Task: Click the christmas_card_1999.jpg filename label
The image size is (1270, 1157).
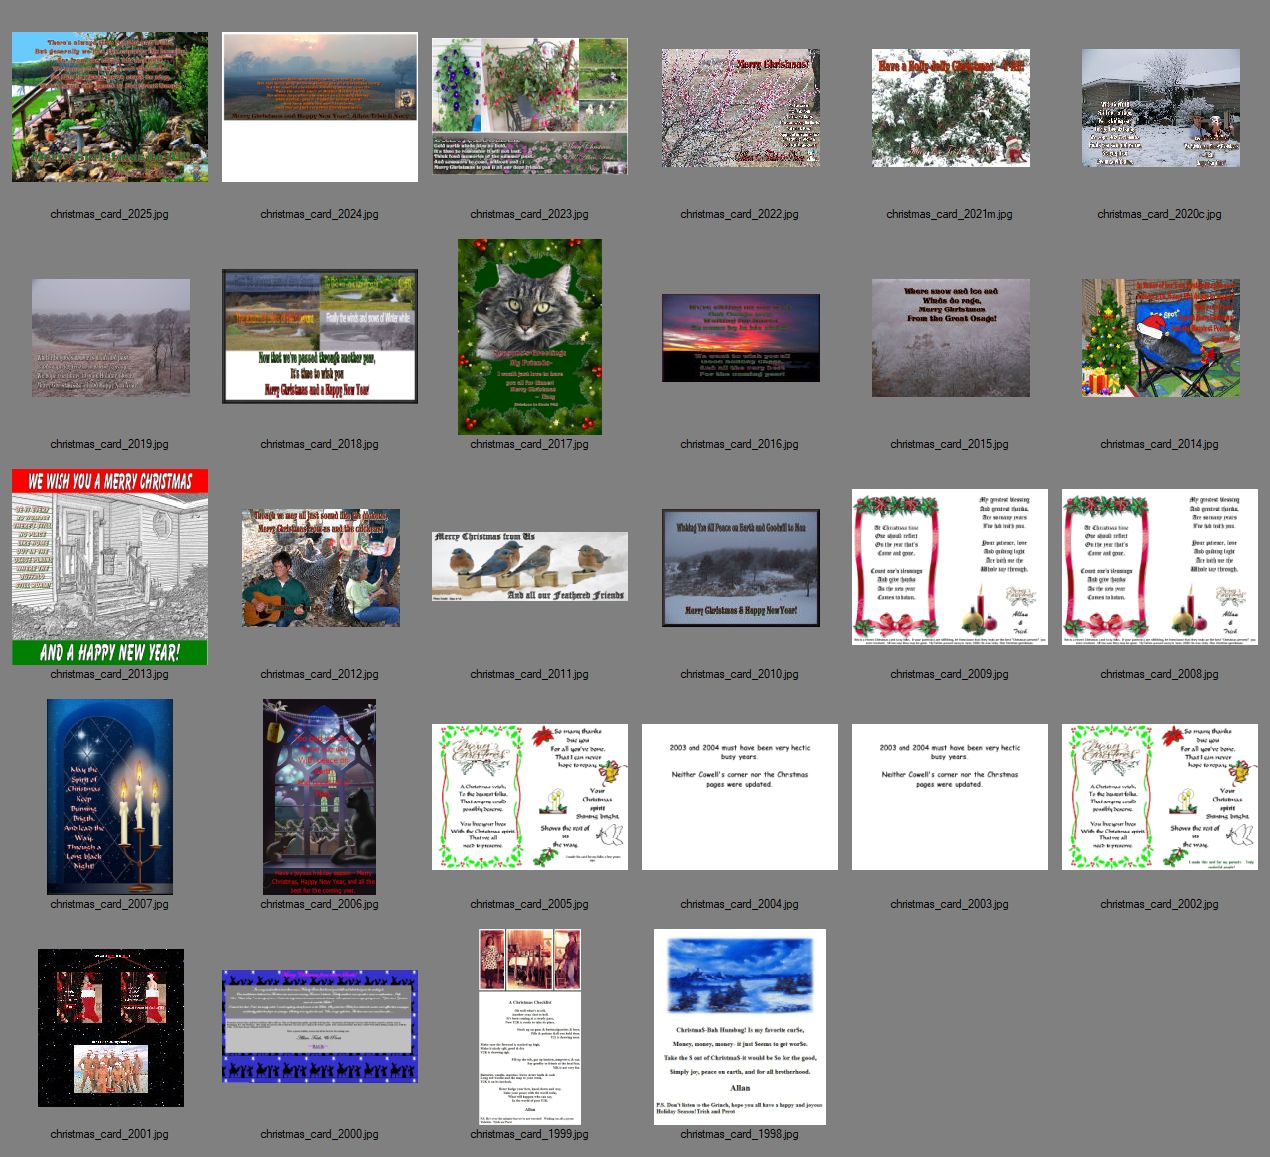Action: click(529, 1134)
